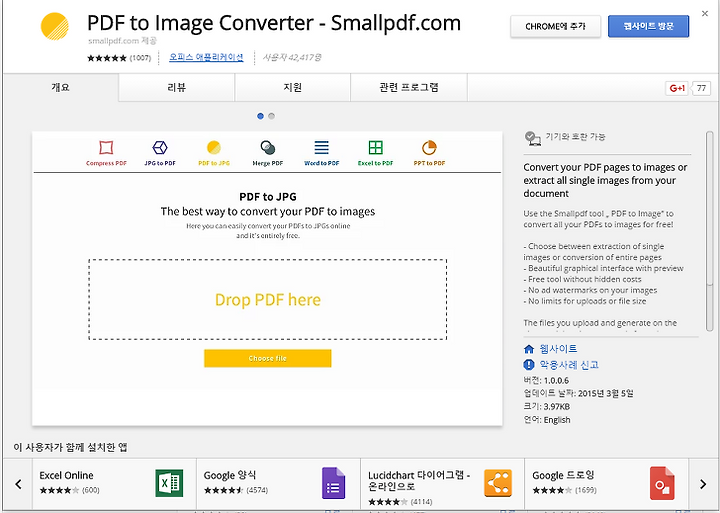This screenshot has height=513, width=720.
Task: Select the first screenshot carousel dot
Action: (260, 116)
